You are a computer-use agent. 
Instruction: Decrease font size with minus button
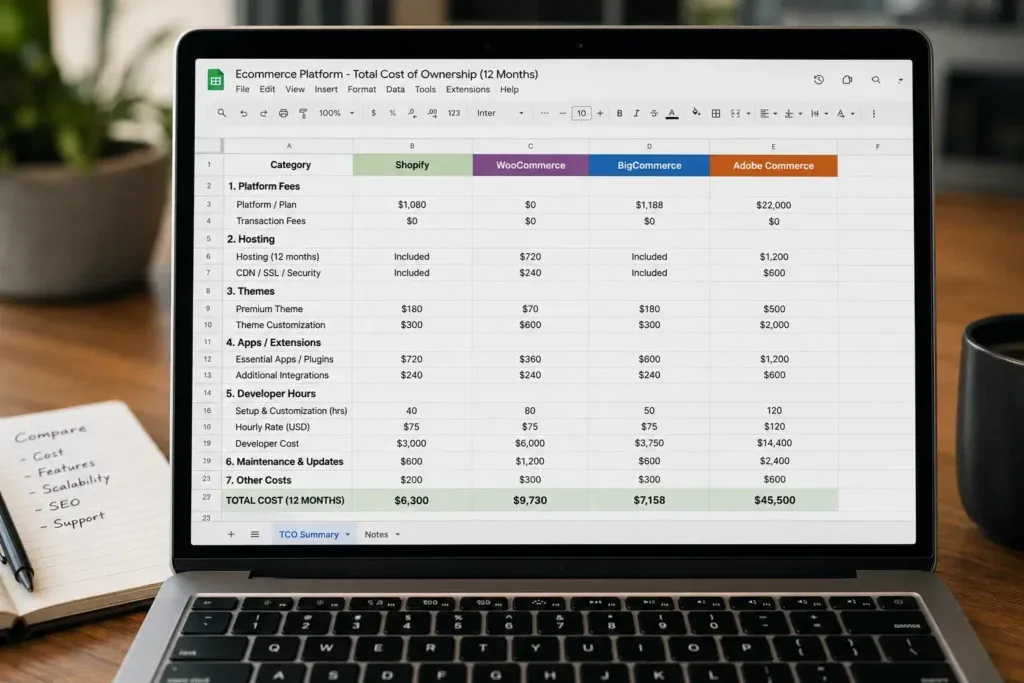point(563,113)
